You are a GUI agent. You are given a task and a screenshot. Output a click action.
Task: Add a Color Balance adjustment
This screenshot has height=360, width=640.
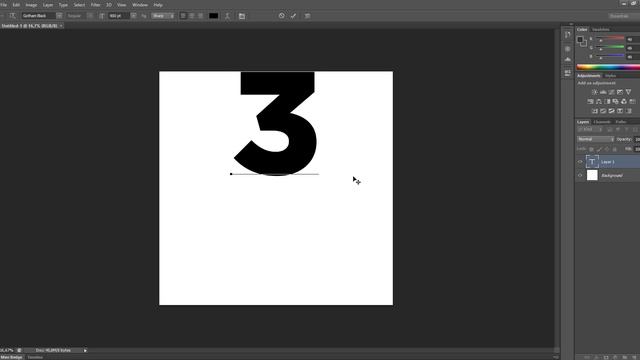599,101
